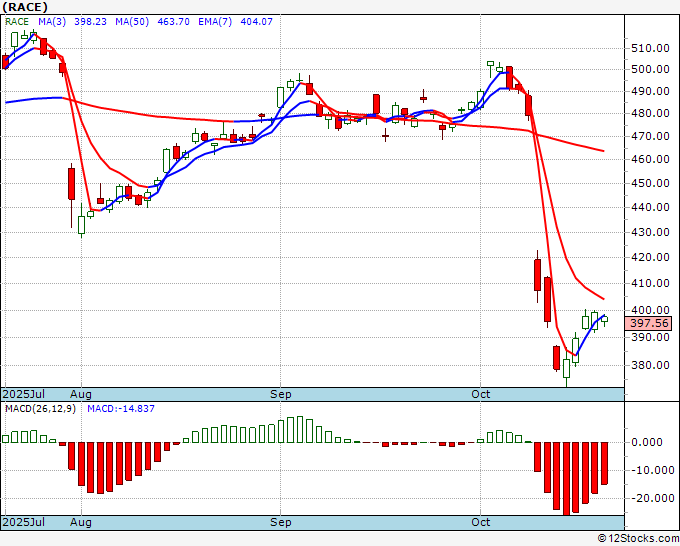Click the MACD(26,12,9) indicator label
The image size is (680, 546).
pos(40,409)
